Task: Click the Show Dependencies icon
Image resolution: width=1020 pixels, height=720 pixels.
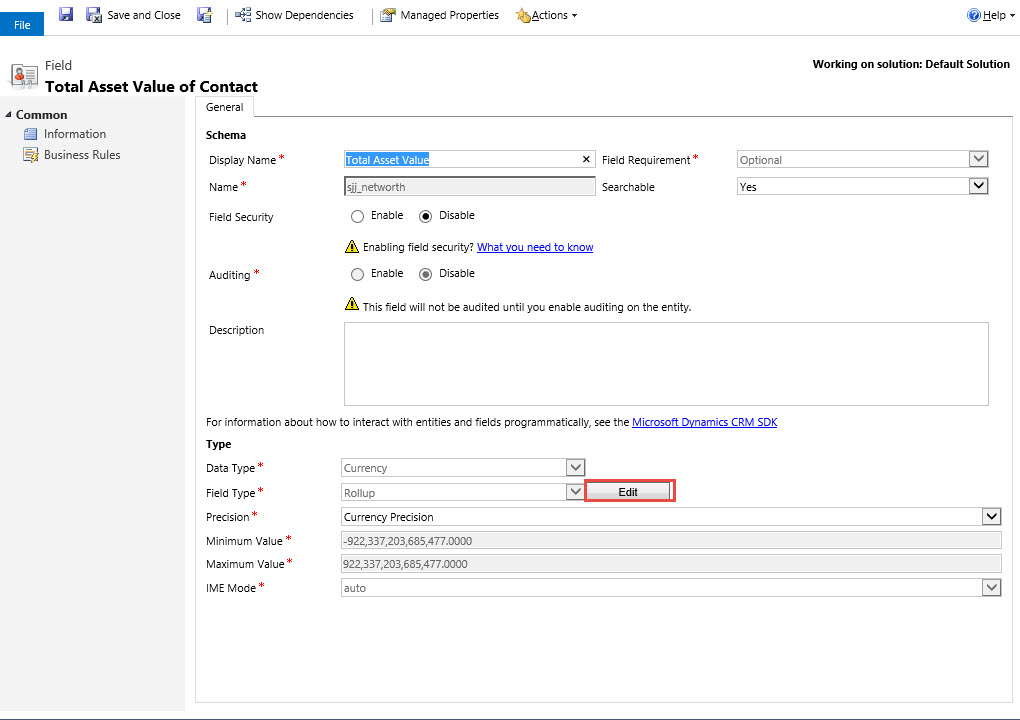Action: point(242,15)
